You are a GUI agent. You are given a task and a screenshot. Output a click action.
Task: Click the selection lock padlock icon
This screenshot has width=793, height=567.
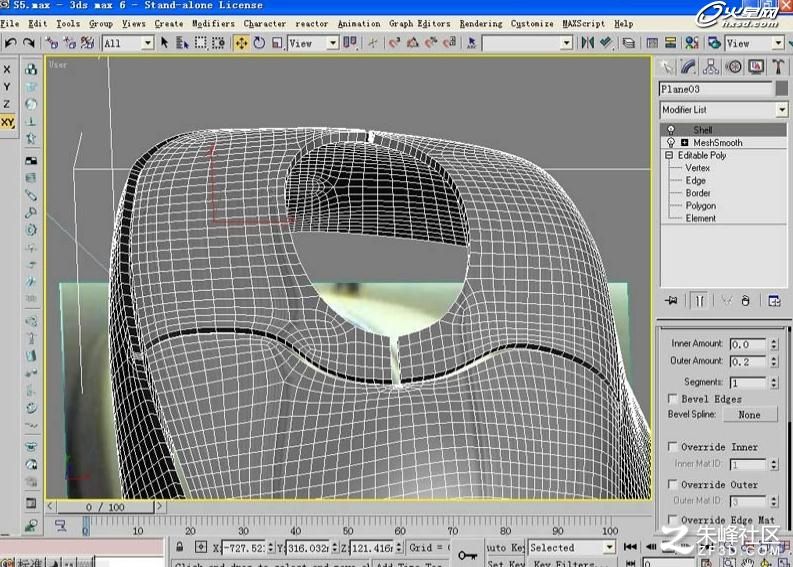180,547
